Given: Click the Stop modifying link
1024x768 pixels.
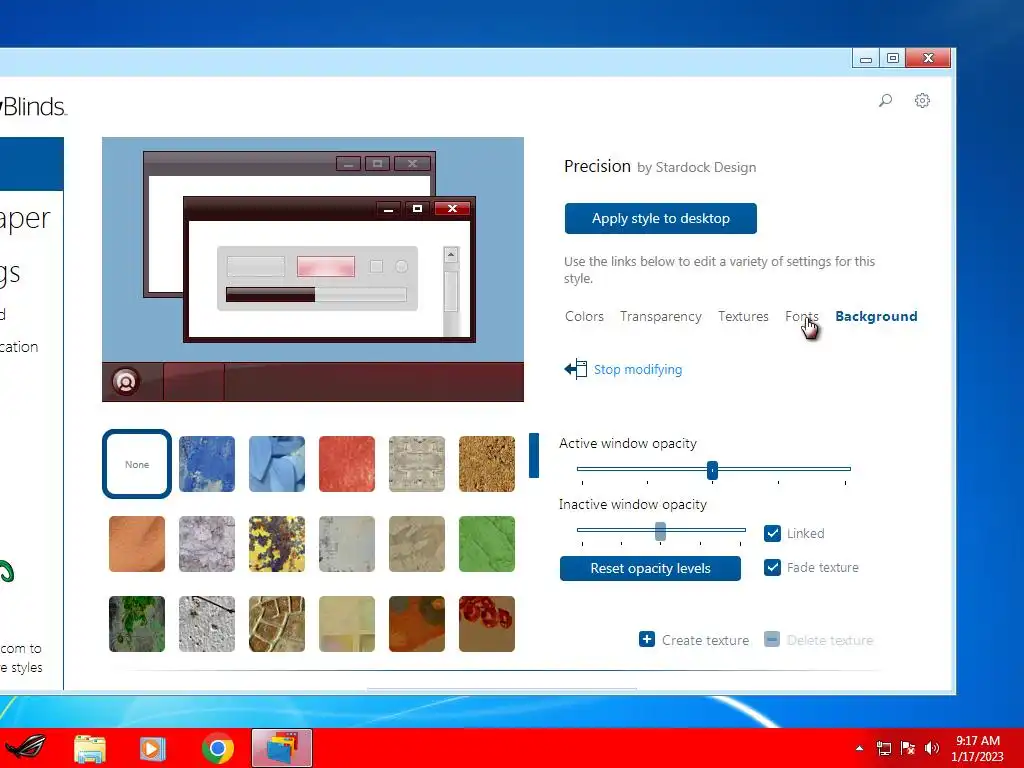Looking at the screenshot, I should point(637,370).
